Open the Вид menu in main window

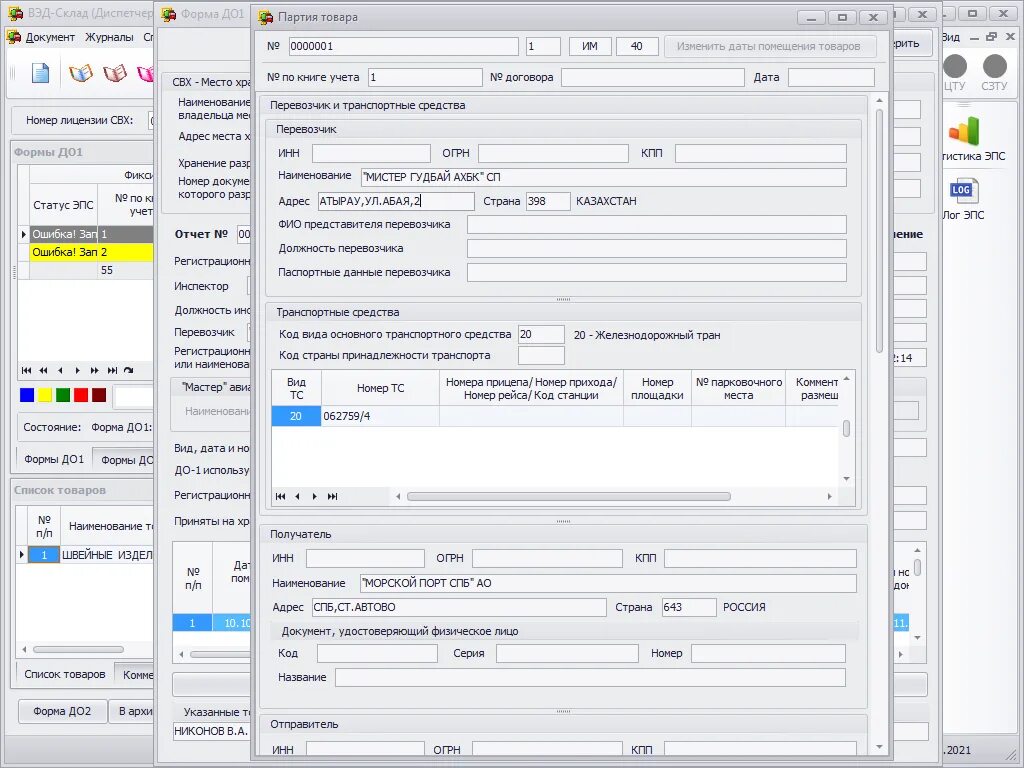[951, 37]
